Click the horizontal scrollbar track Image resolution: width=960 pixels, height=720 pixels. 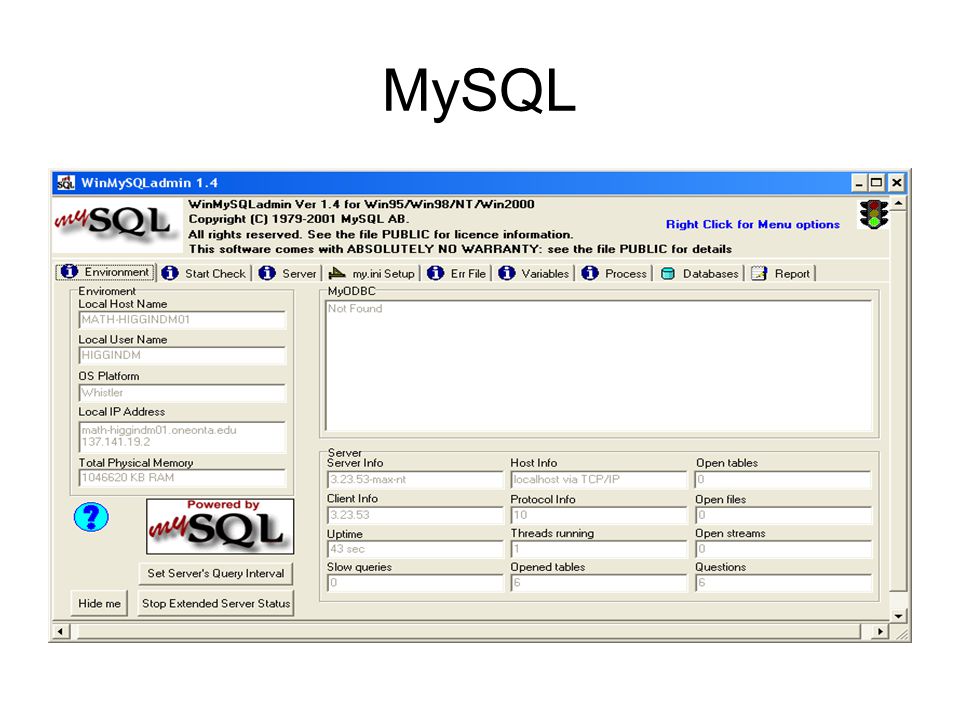(468, 631)
